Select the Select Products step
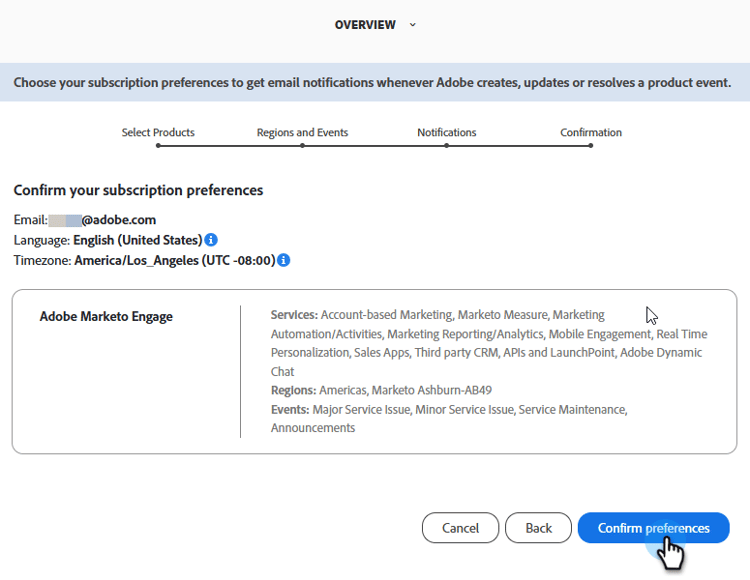Screen dimensions: 750x580 click(x=158, y=132)
